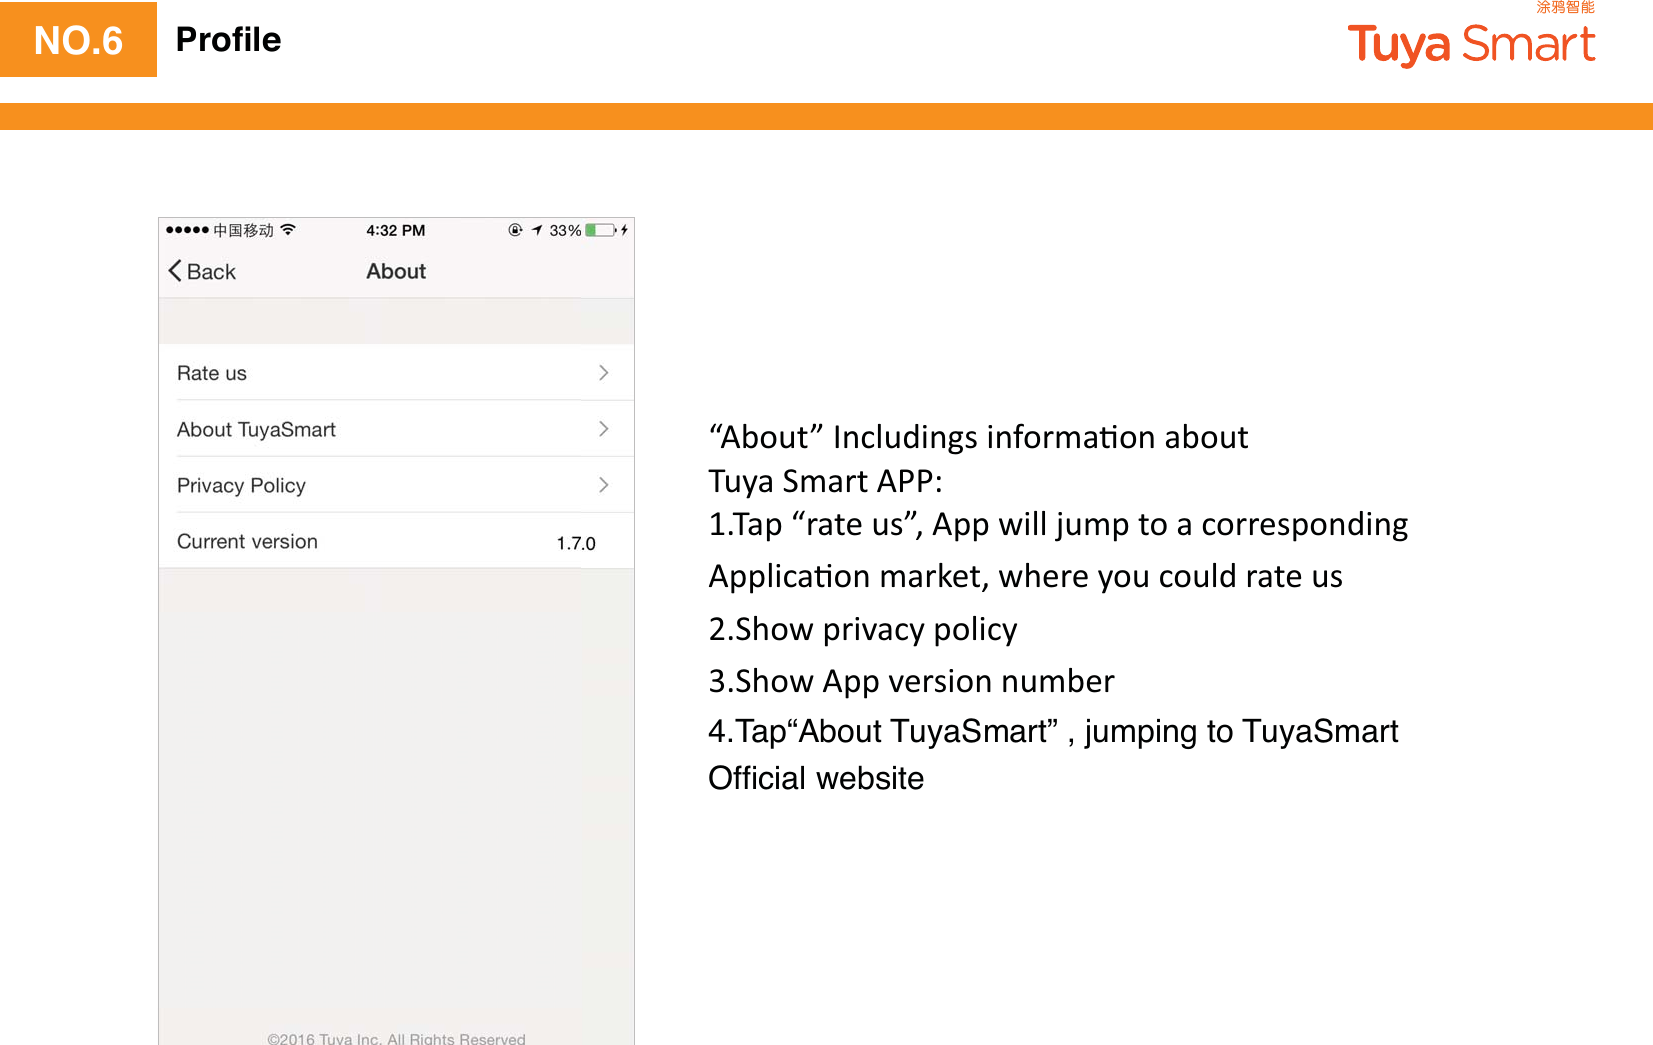The height and width of the screenshot is (1045, 1653).
Task: Click the 33% battery percentage text
Action: (565, 230)
